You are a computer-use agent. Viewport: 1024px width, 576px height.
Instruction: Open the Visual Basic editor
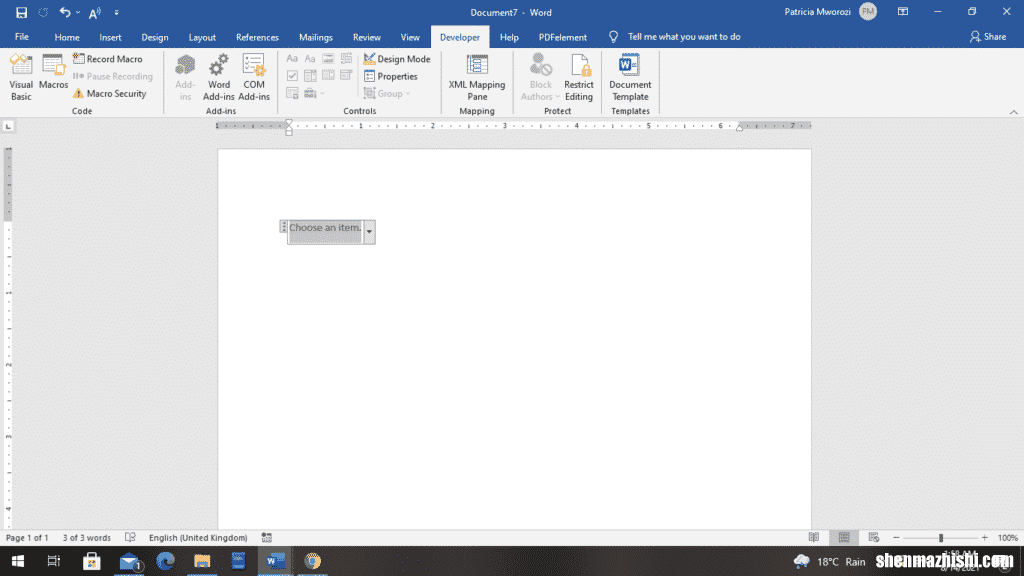coord(21,77)
